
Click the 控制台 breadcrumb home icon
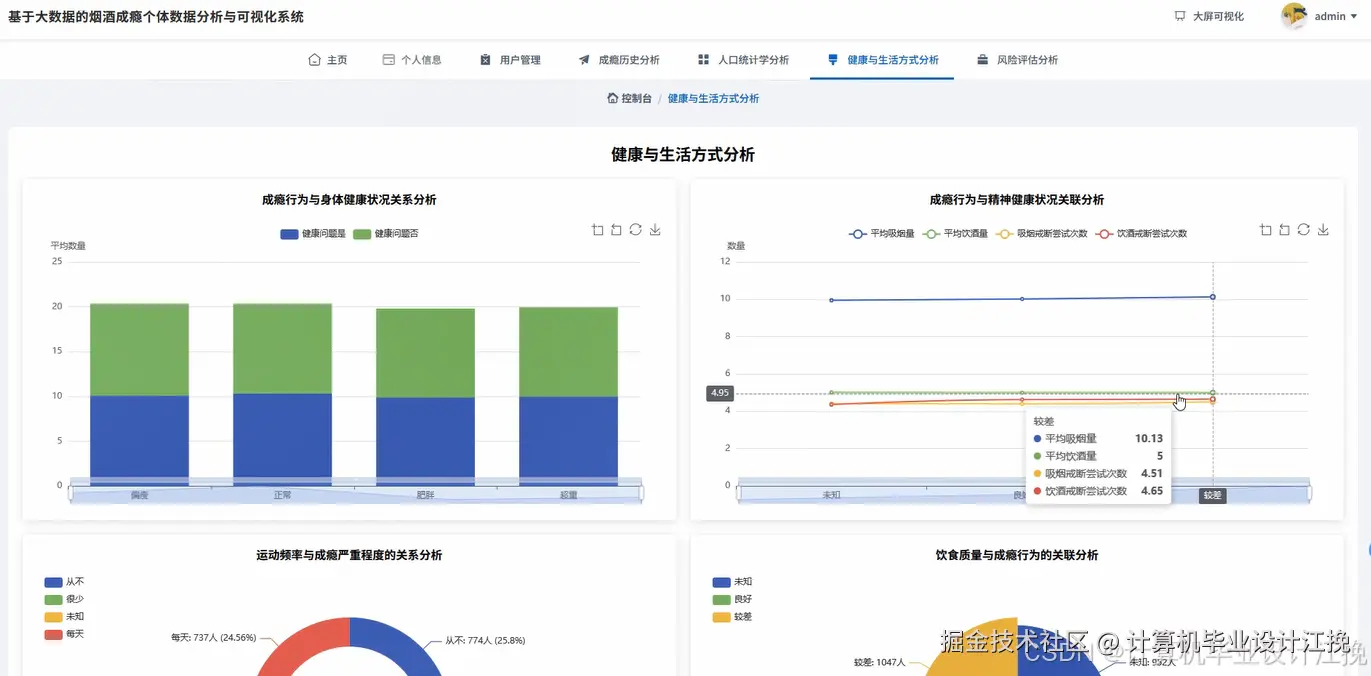point(612,98)
